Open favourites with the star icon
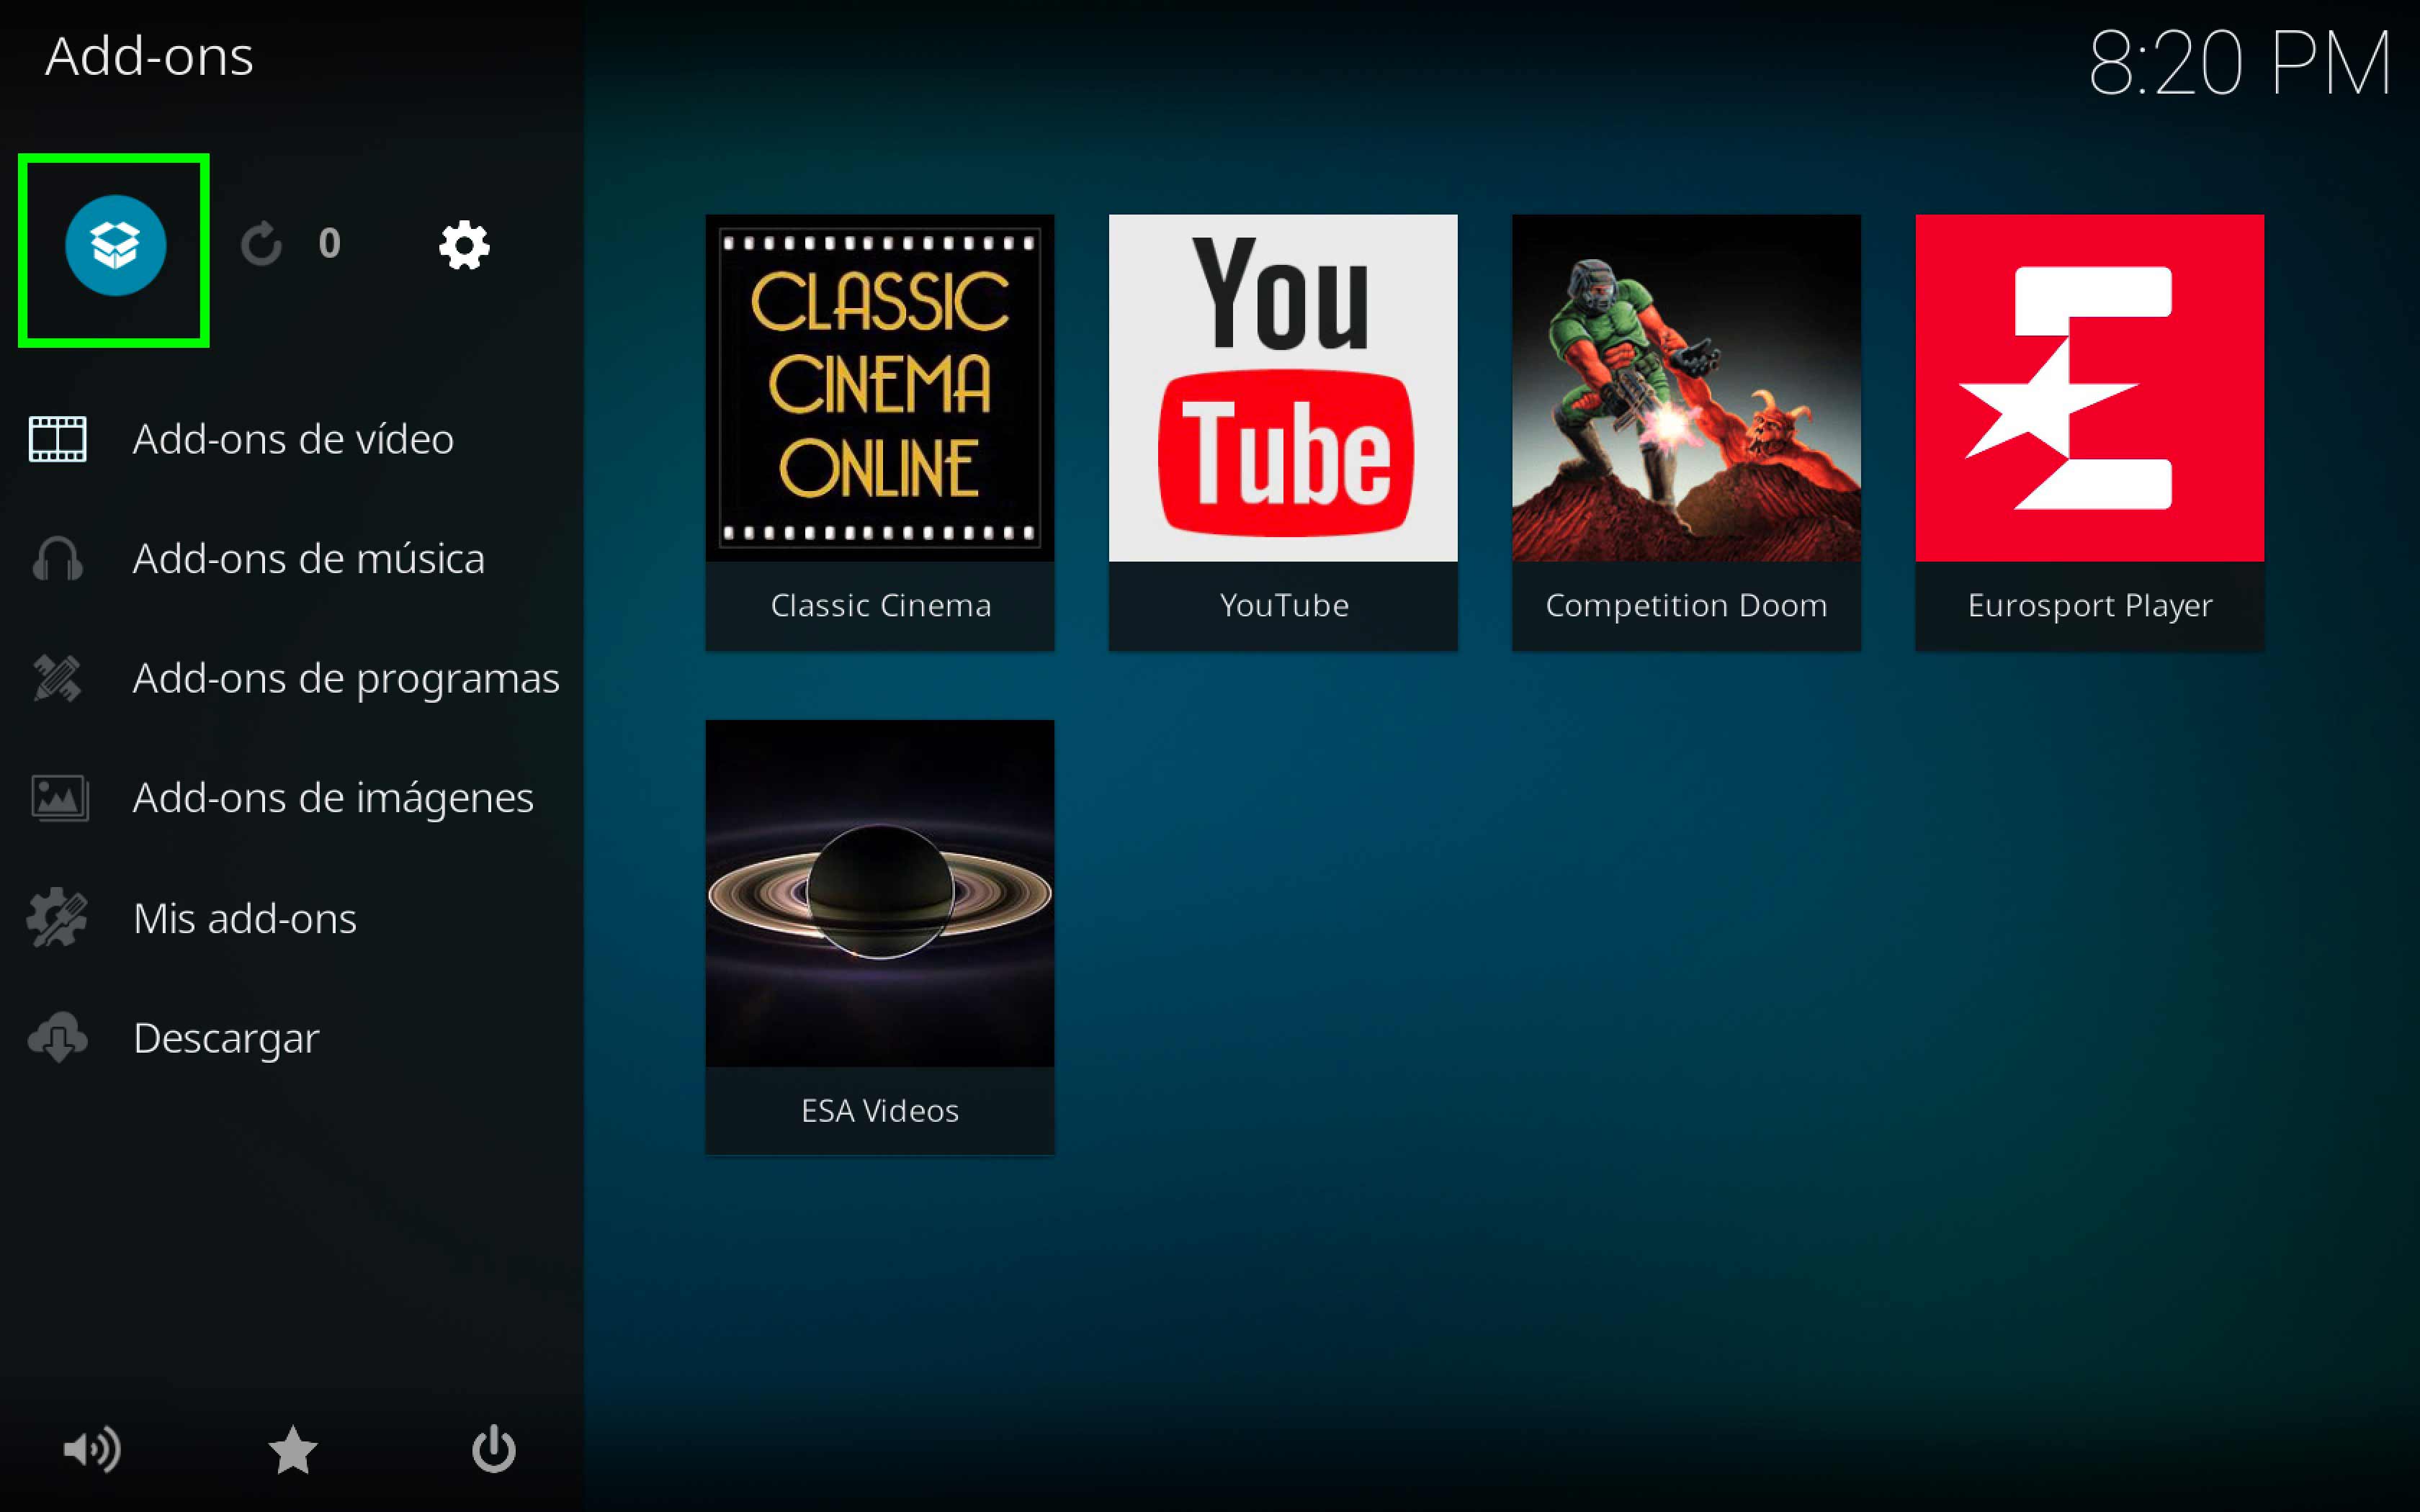 [292, 1449]
